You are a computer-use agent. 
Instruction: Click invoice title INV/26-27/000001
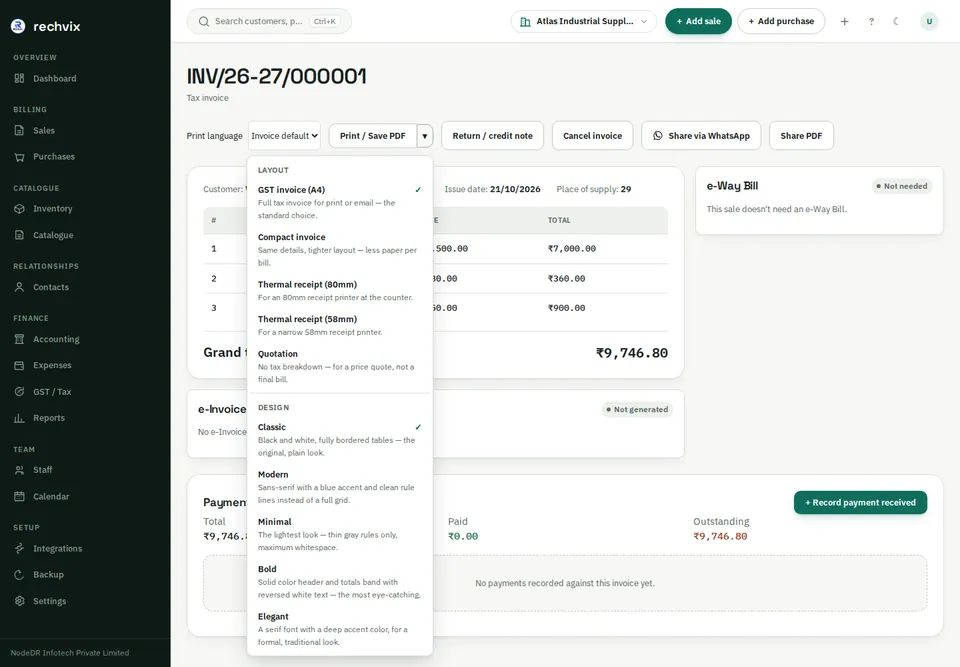click(277, 77)
